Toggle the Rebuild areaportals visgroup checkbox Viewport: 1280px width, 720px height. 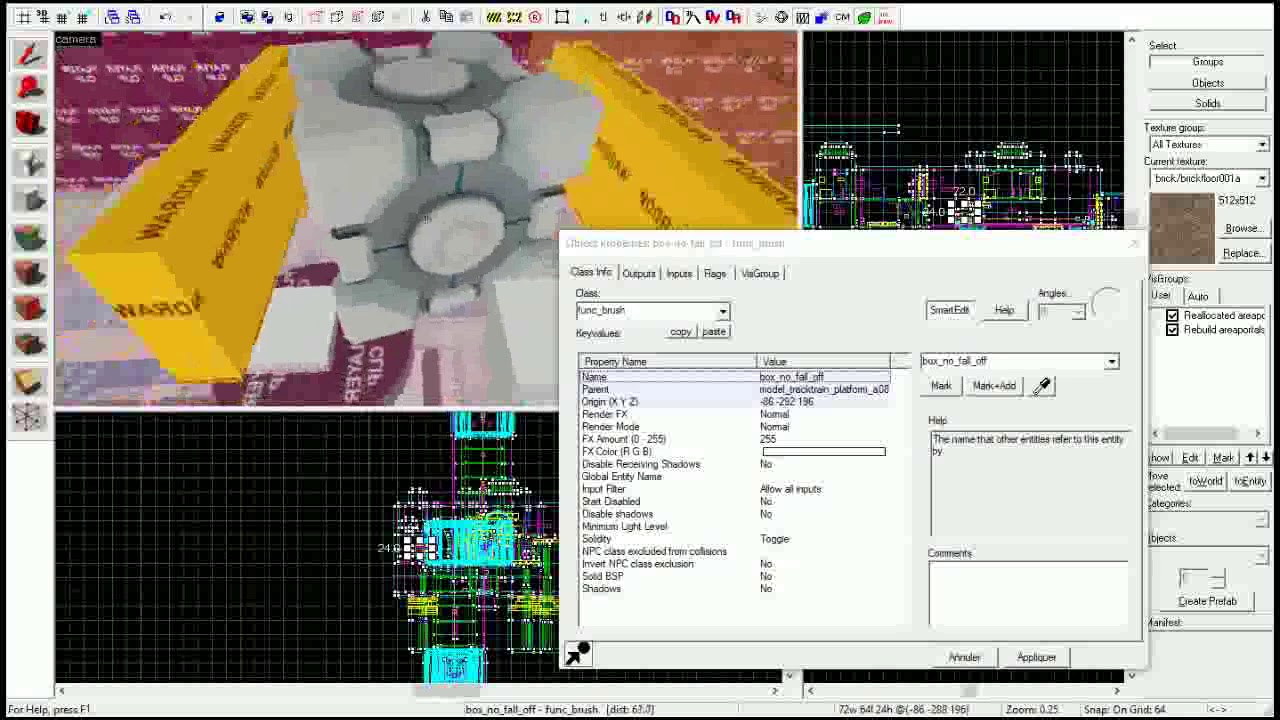tap(1172, 330)
